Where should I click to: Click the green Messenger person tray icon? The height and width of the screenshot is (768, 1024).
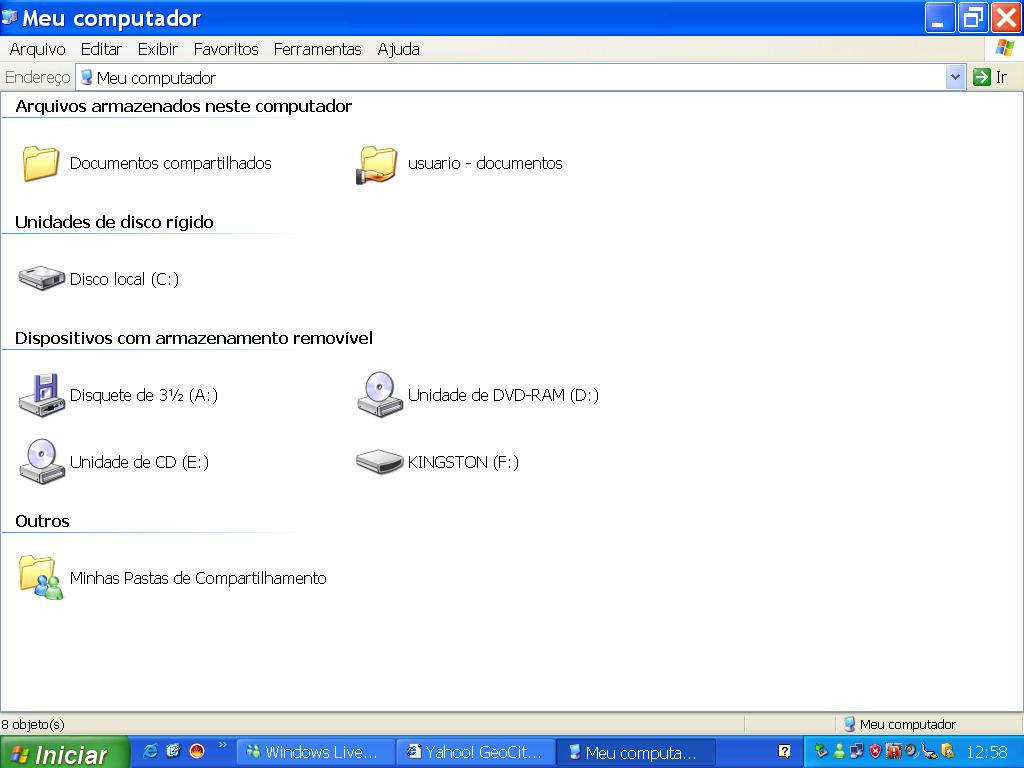click(839, 752)
